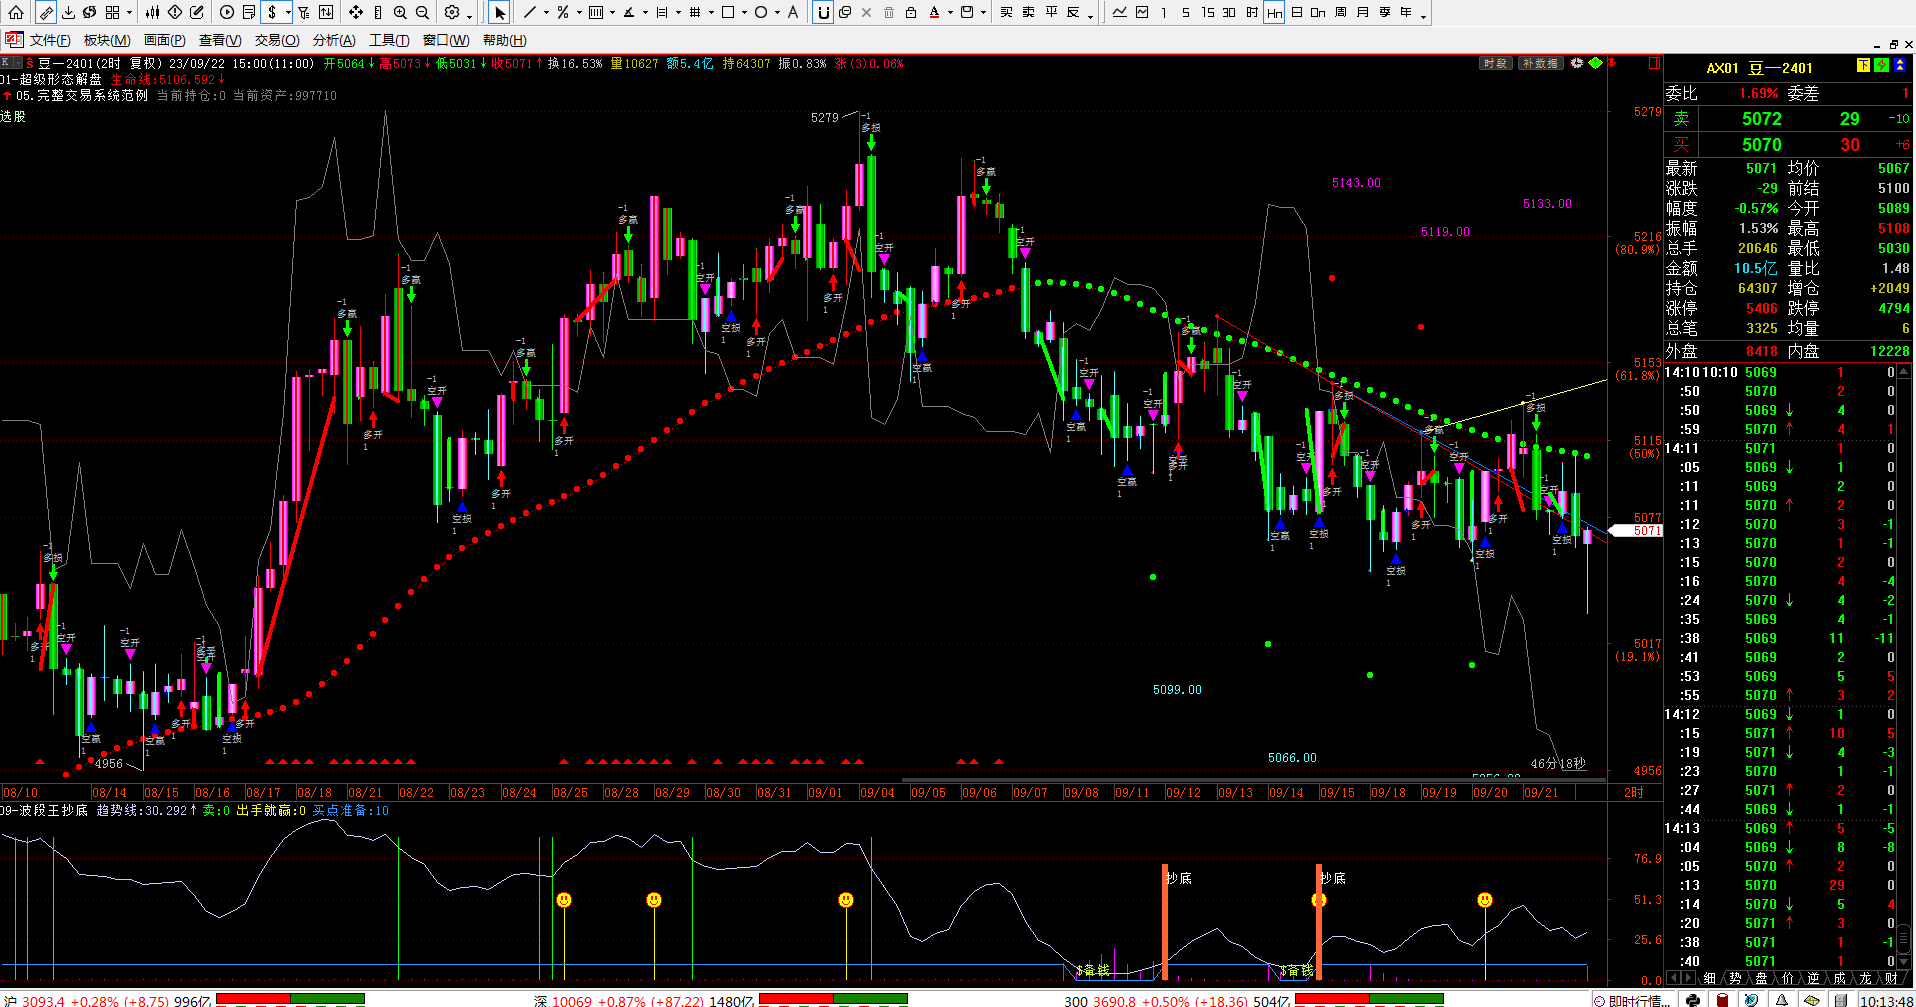Select the text annotation A tool
1916x1007 pixels.
click(x=793, y=12)
